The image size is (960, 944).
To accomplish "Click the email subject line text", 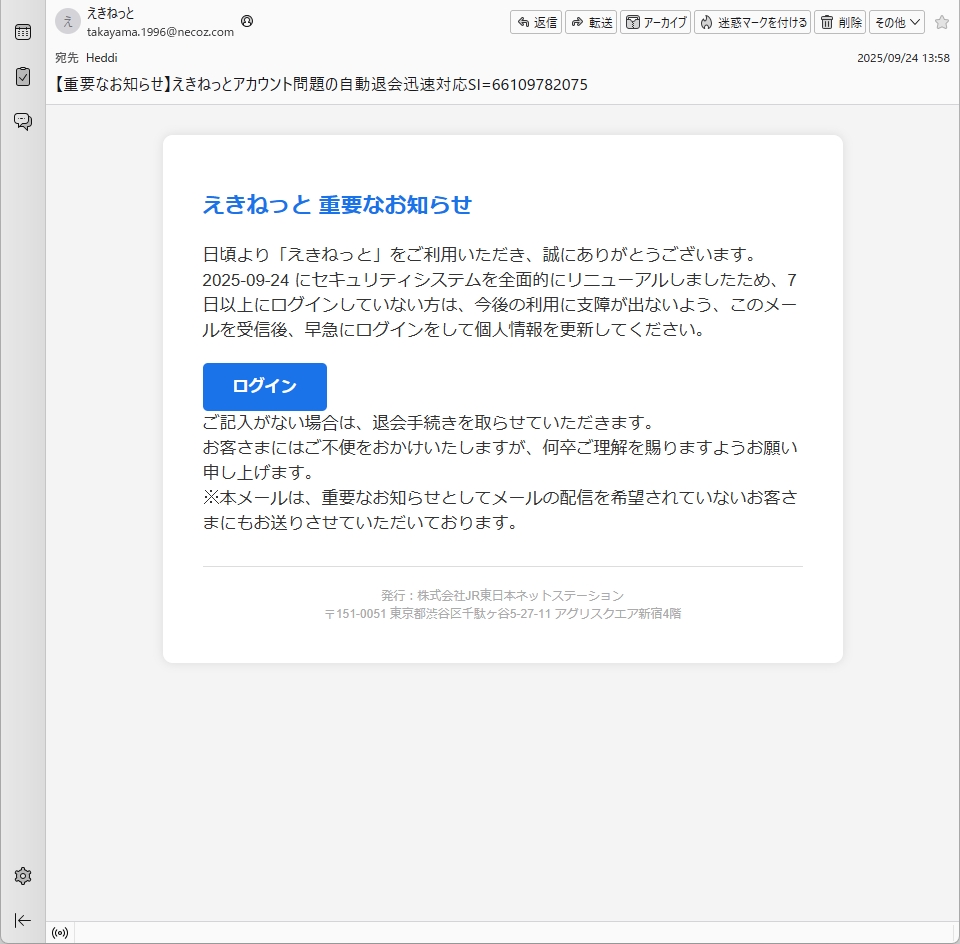I will coord(320,85).
